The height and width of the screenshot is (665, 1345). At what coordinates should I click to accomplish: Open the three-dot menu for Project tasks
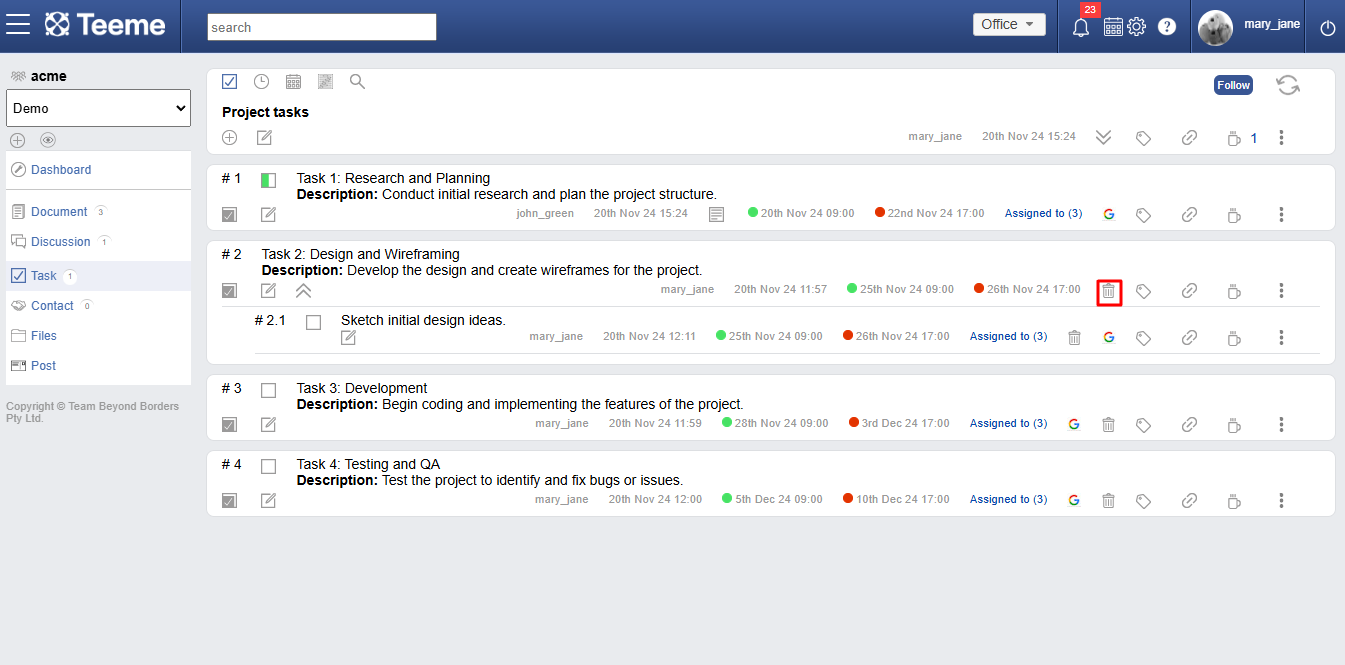click(1281, 138)
